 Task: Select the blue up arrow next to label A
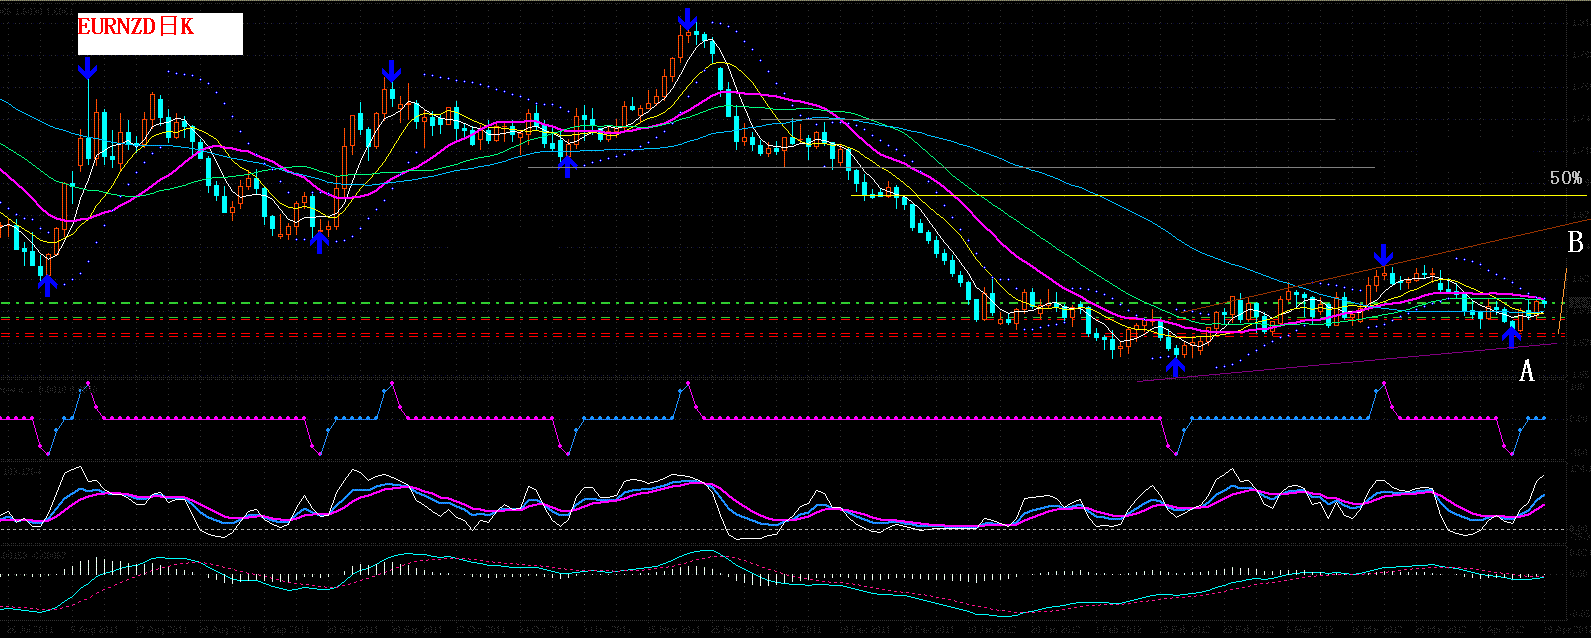click(x=1512, y=337)
